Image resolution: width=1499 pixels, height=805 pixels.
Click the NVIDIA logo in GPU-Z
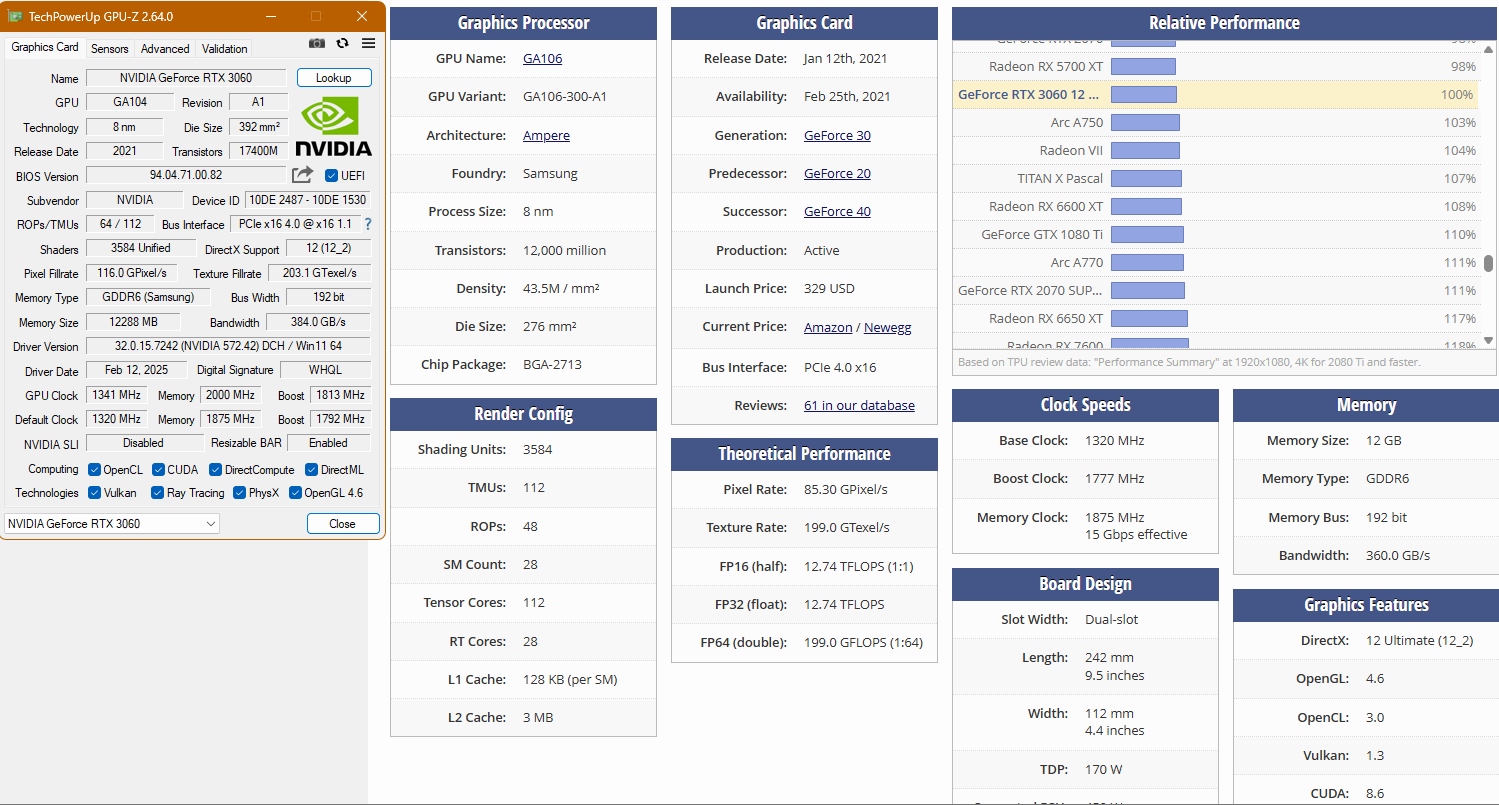[333, 127]
